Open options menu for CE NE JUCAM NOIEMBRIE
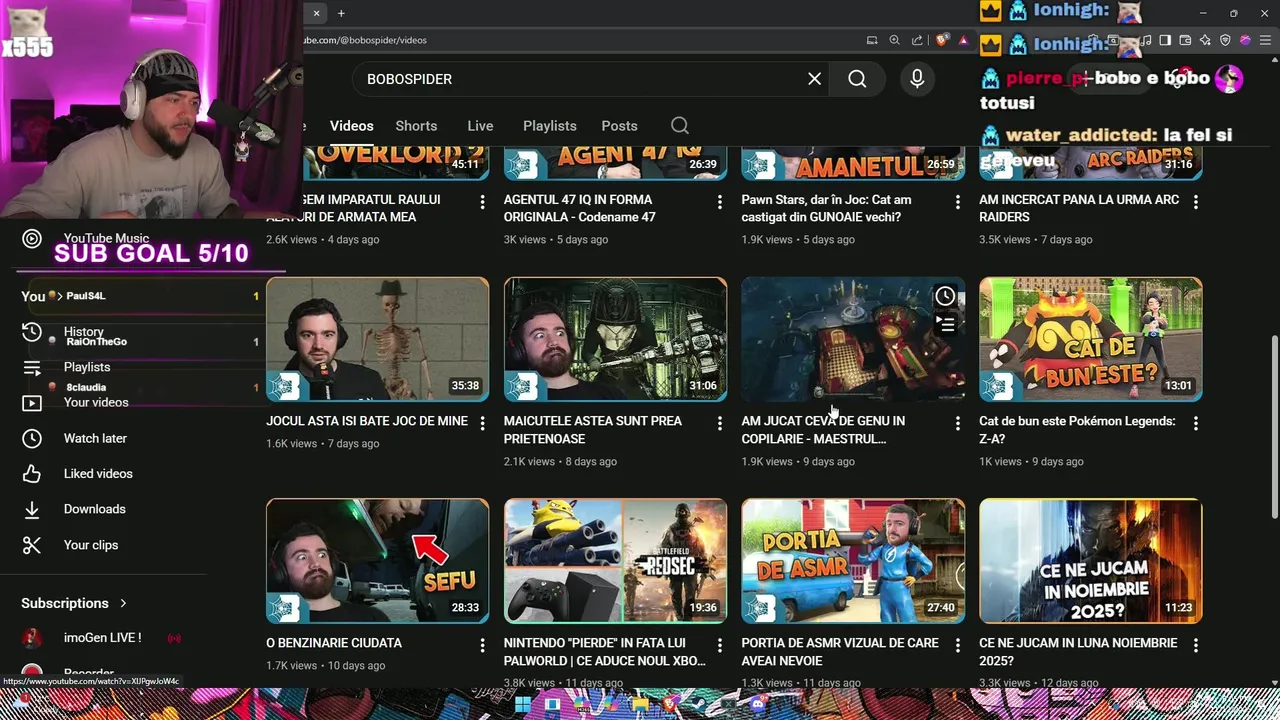The width and height of the screenshot is (1280, 720). tap(1195, 646)
